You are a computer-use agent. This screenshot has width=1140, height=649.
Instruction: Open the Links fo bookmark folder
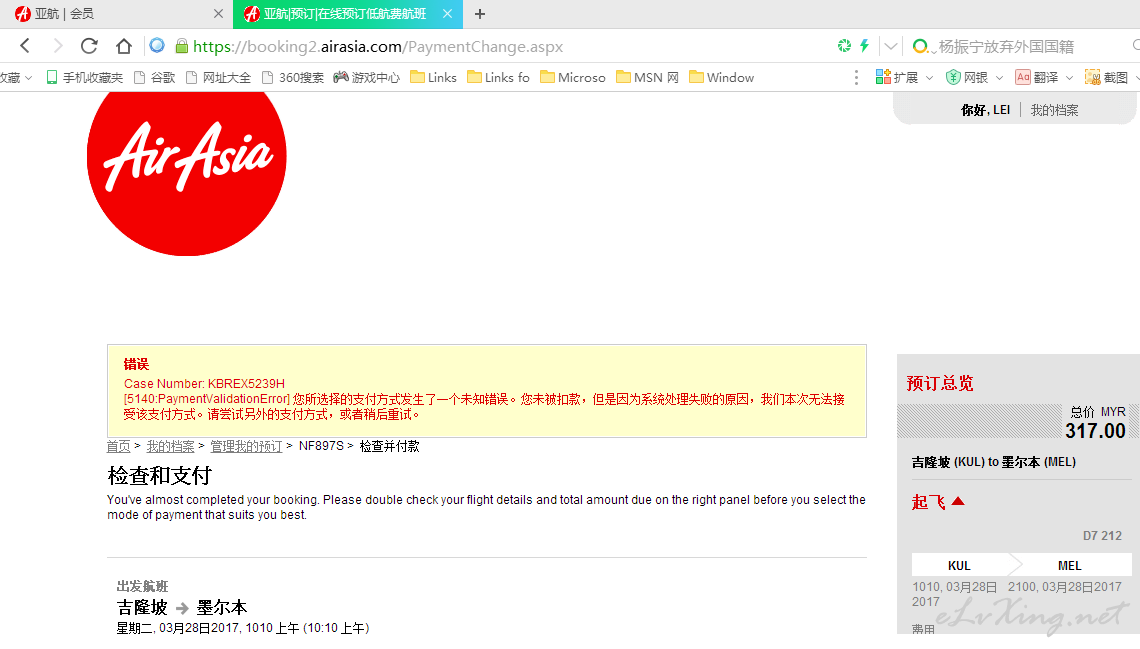pyautogui.click(x=498, y=77)
